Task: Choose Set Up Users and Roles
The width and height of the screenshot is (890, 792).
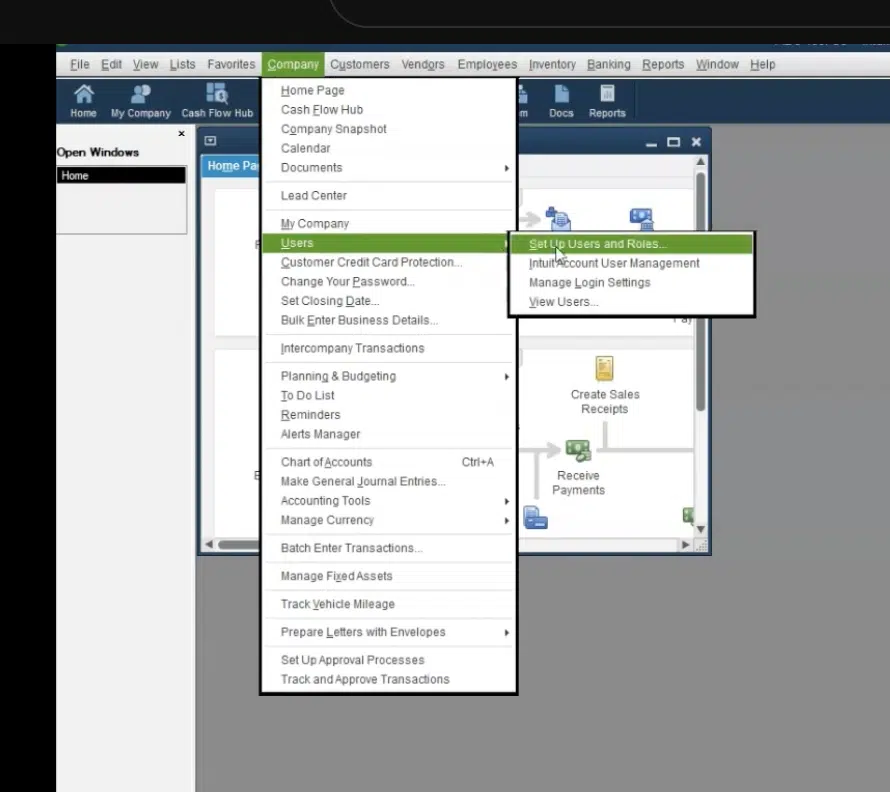Action: [597, 243]
